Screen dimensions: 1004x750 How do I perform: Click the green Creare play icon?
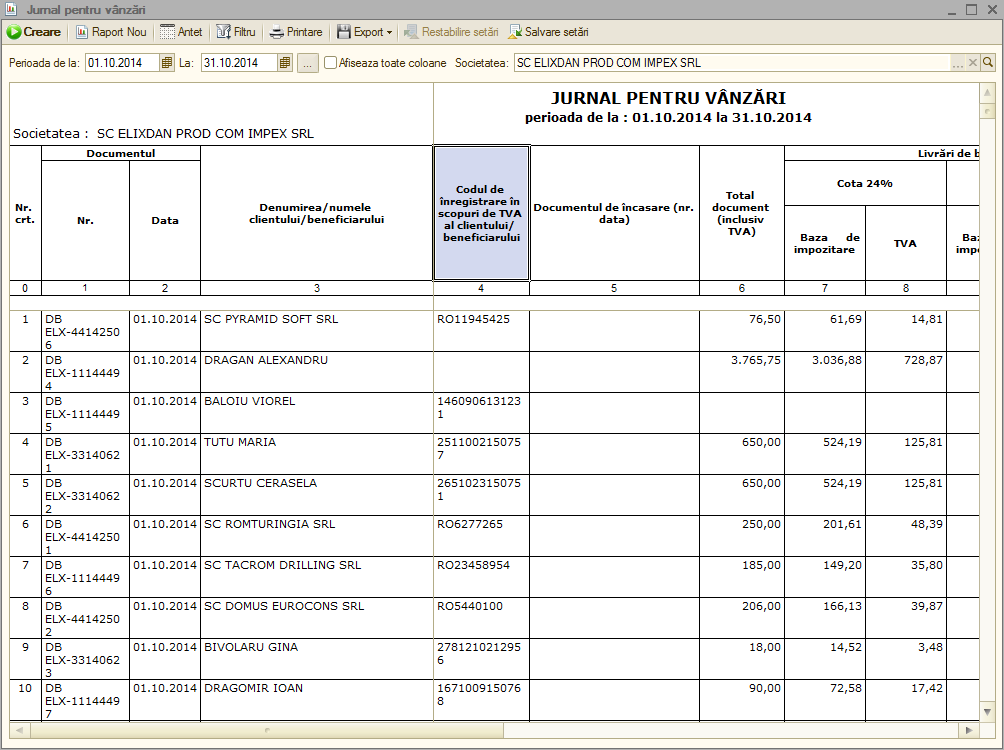point(14,32)
